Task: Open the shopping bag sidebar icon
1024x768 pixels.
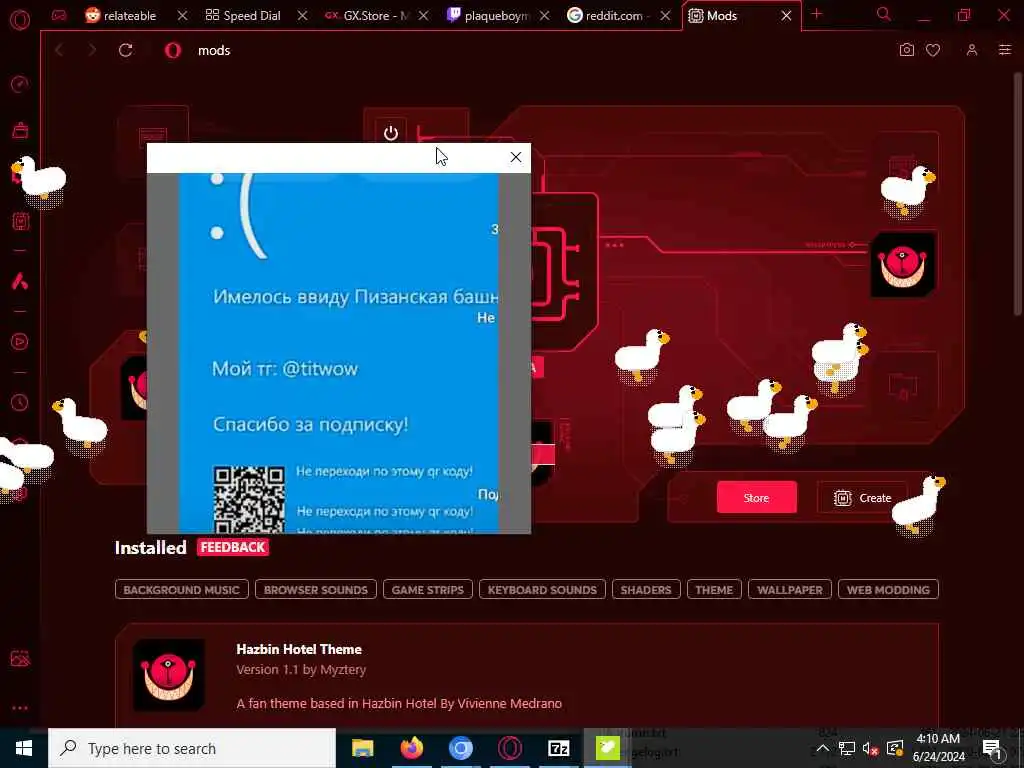Action: tap(20, 130)
